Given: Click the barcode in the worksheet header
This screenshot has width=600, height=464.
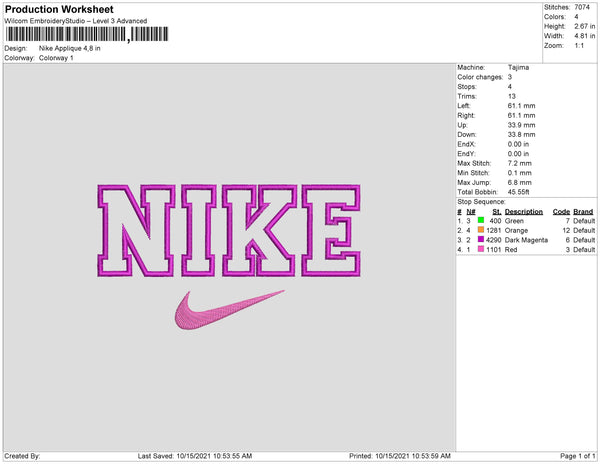Looking at the screenshot, I should [x=87, y=34].
